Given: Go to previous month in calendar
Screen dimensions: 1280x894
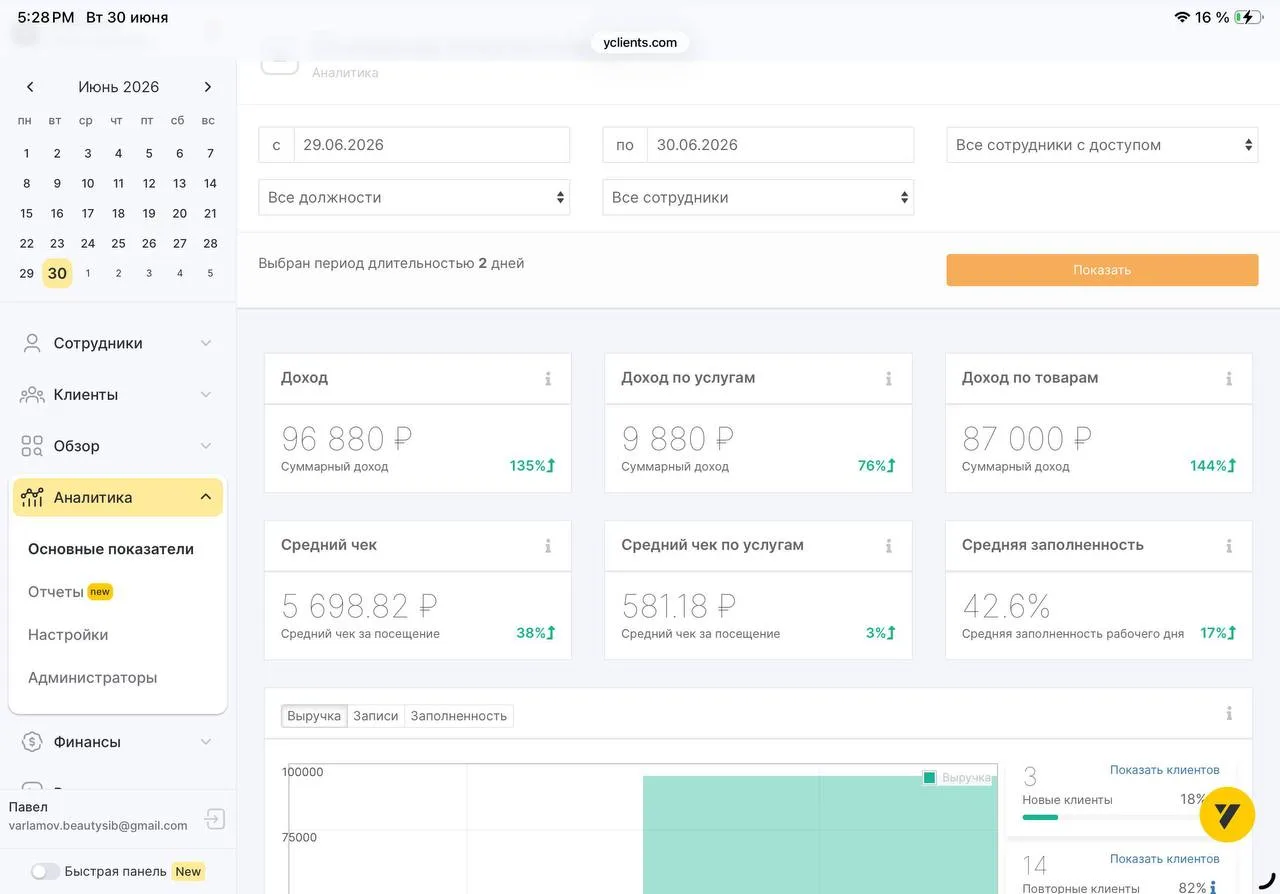Looking at the screenshot, I should (x=30, y=87).
